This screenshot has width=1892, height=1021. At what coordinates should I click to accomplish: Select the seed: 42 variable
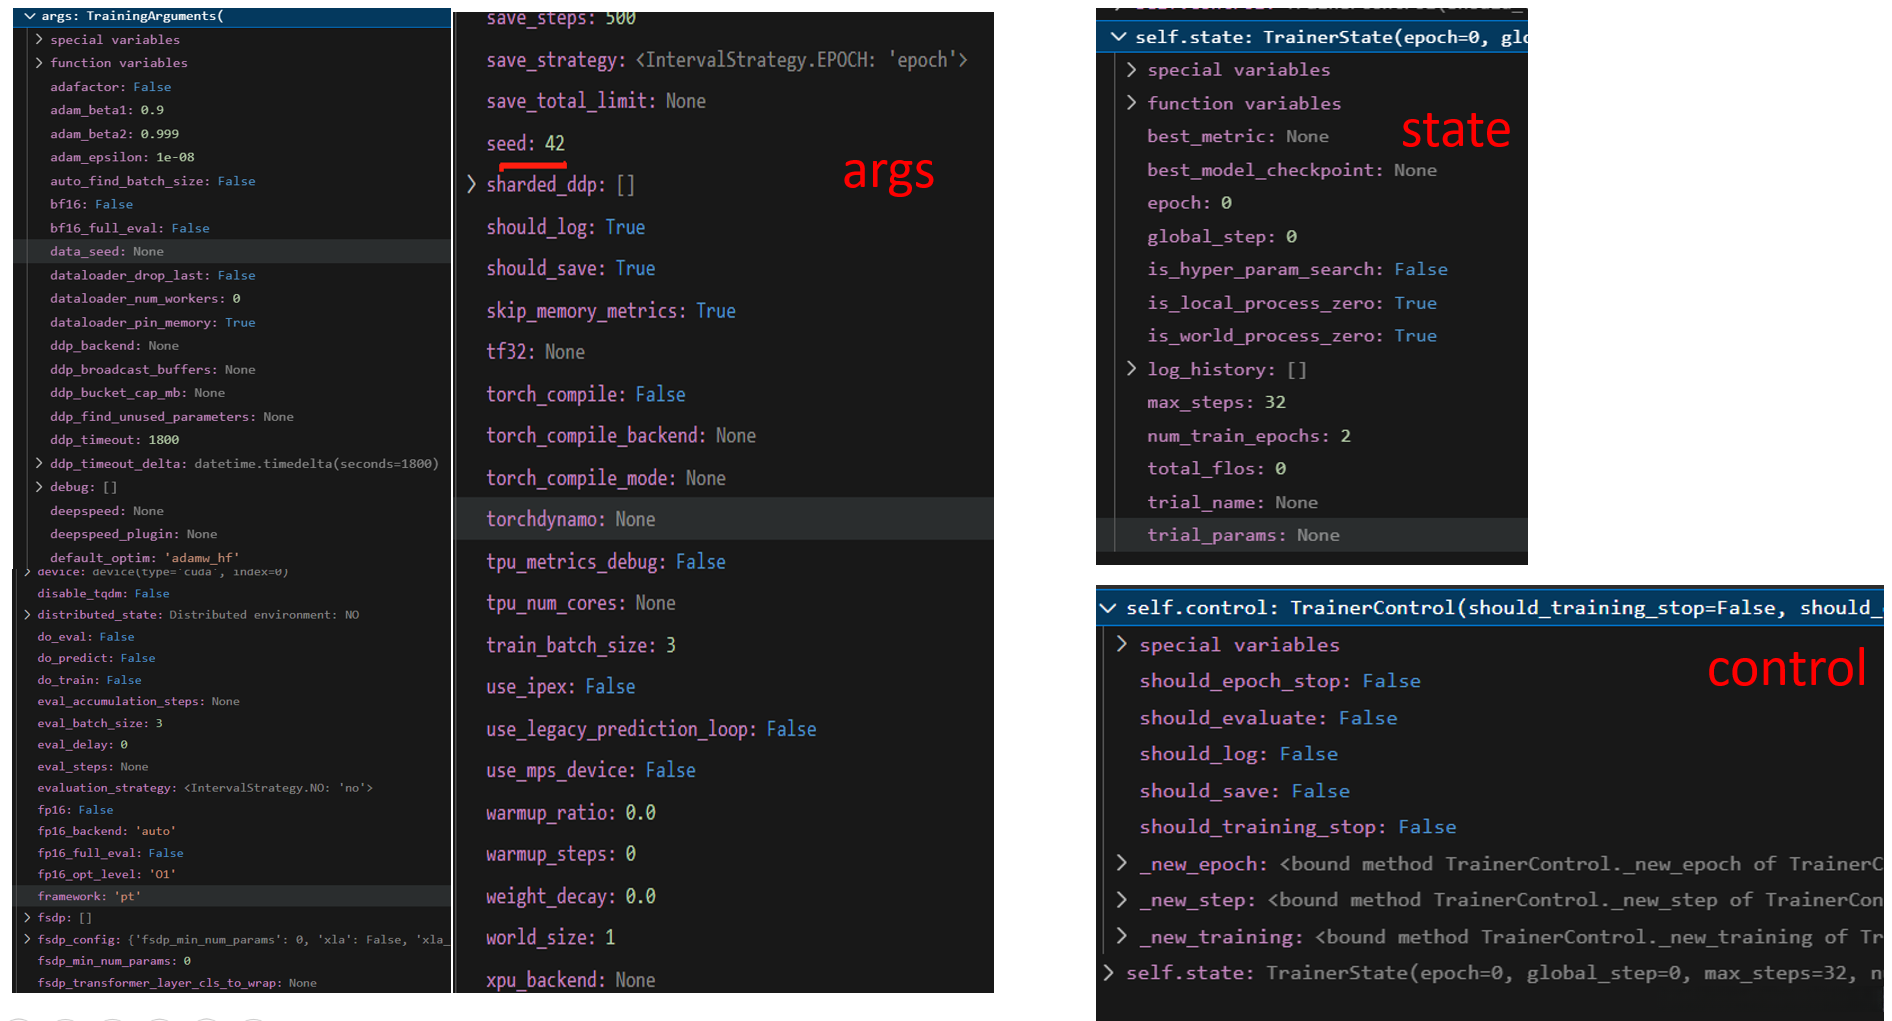[525, 143]
